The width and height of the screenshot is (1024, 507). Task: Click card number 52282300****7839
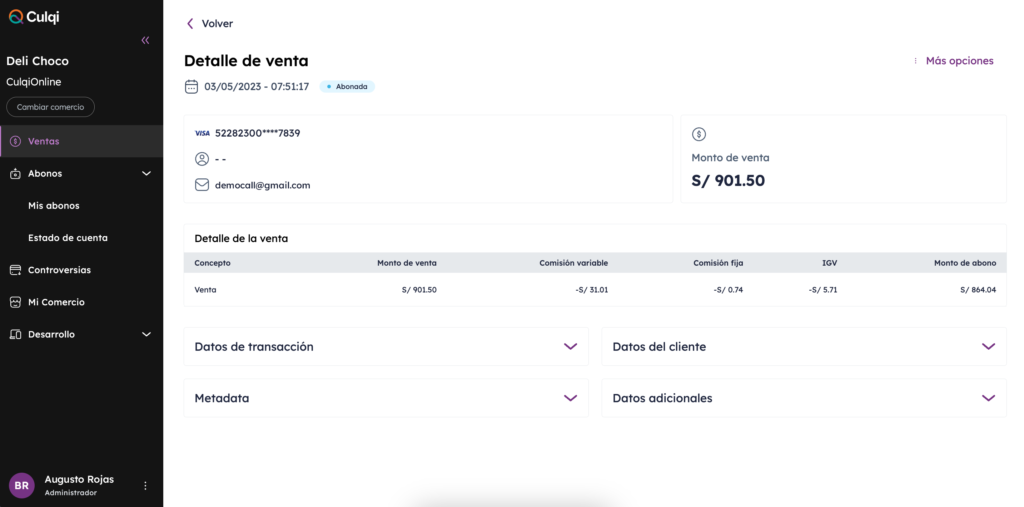(x=257, y=133)
